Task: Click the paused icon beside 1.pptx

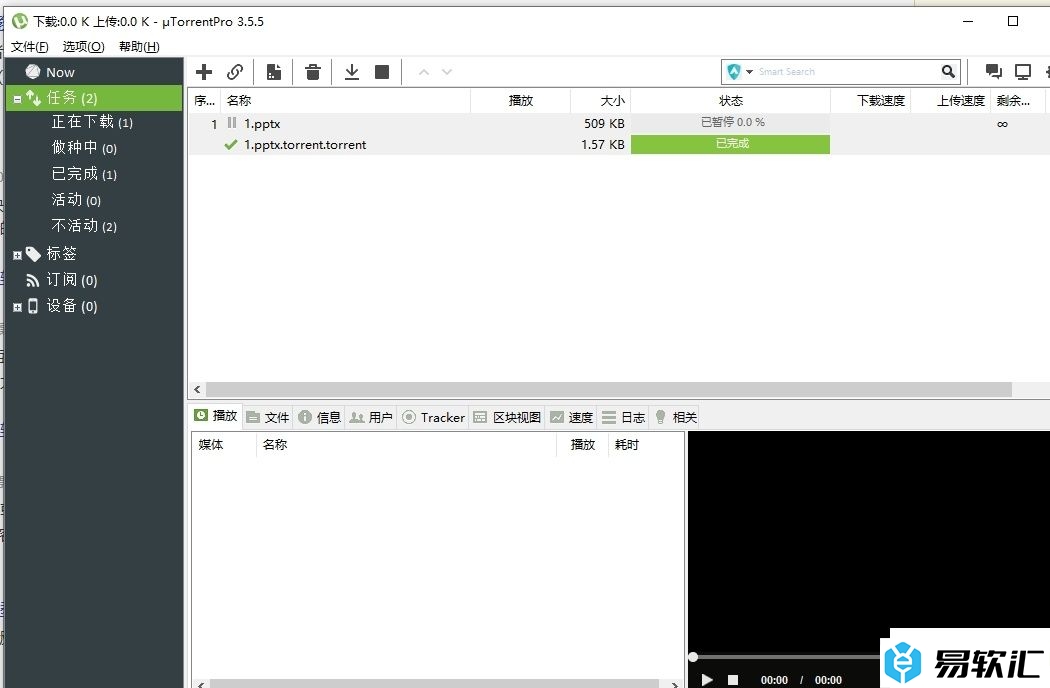Action: (232, 123)
